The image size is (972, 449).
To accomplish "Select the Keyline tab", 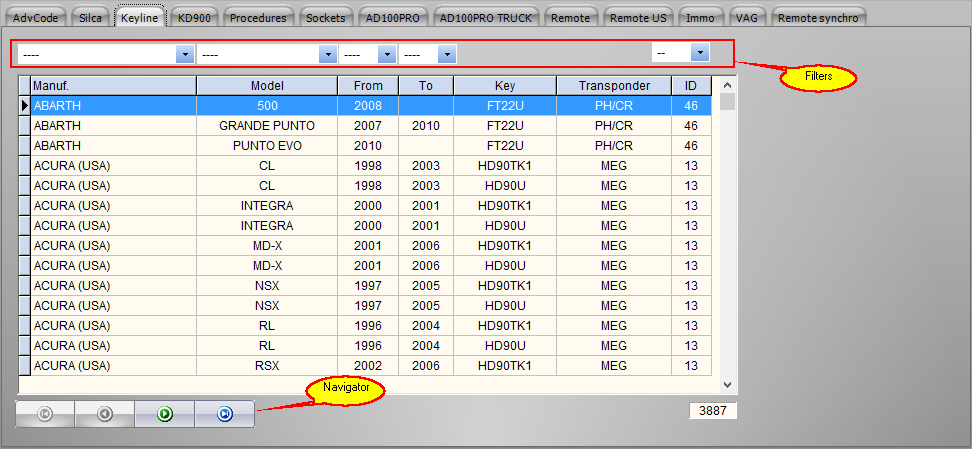I will (139, 17).
